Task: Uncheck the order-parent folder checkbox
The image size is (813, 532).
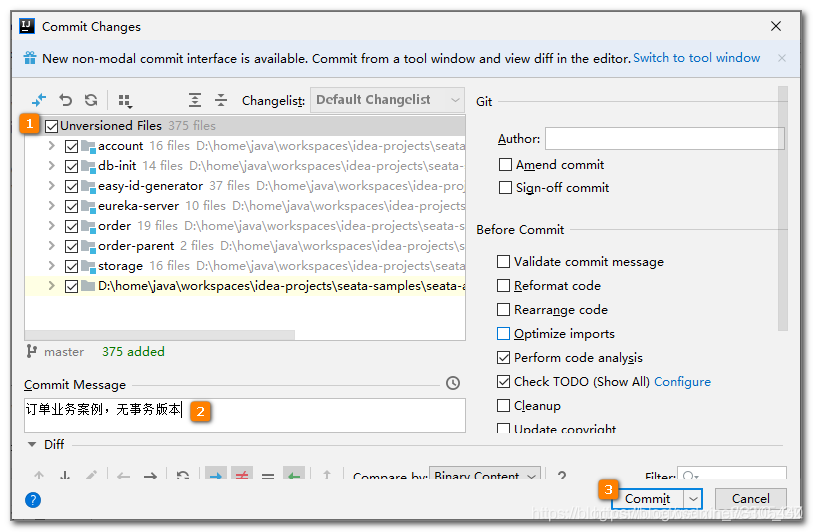Action: (x=72, y=246)
